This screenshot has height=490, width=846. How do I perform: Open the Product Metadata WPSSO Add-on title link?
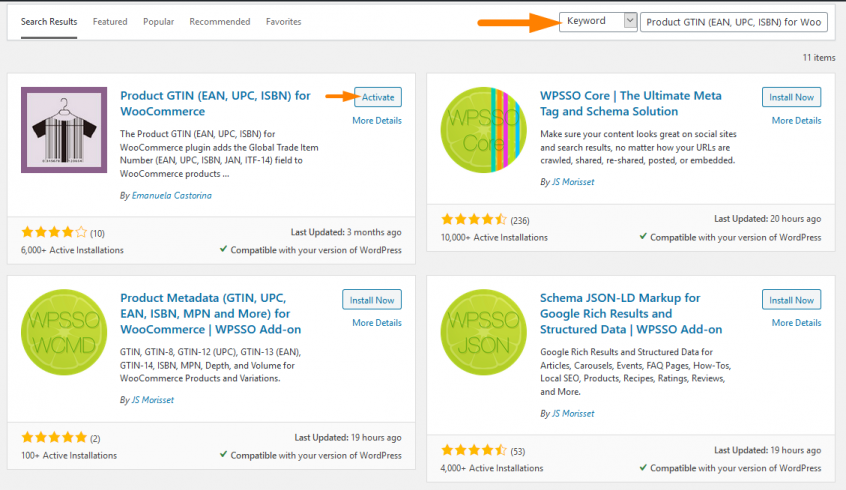pyautogui.click(x=210, y=314)
